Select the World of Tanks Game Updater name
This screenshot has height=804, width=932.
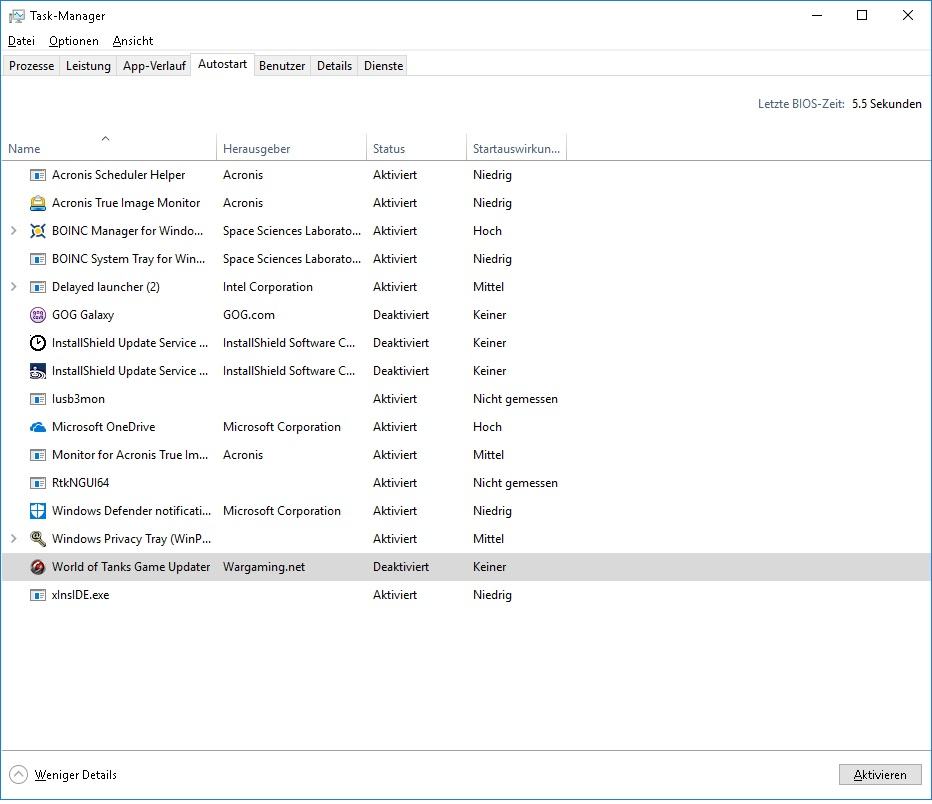tap(131, 567)
